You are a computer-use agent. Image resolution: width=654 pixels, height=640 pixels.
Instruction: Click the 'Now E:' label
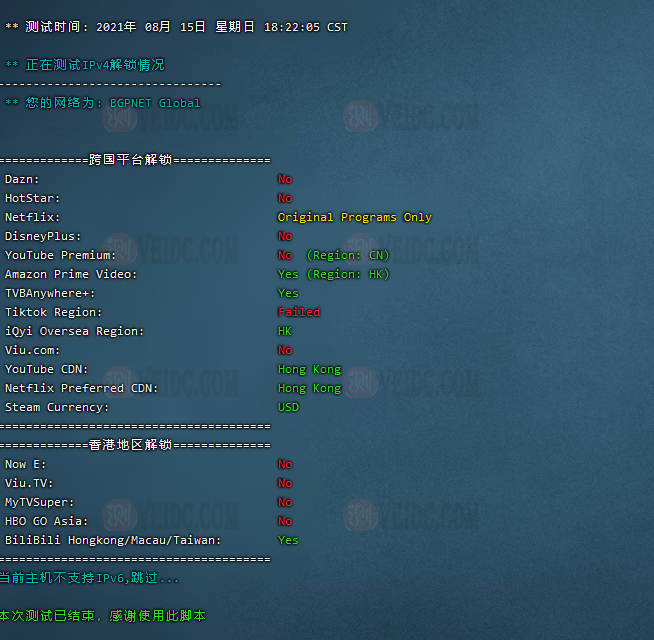click(25, 464)
